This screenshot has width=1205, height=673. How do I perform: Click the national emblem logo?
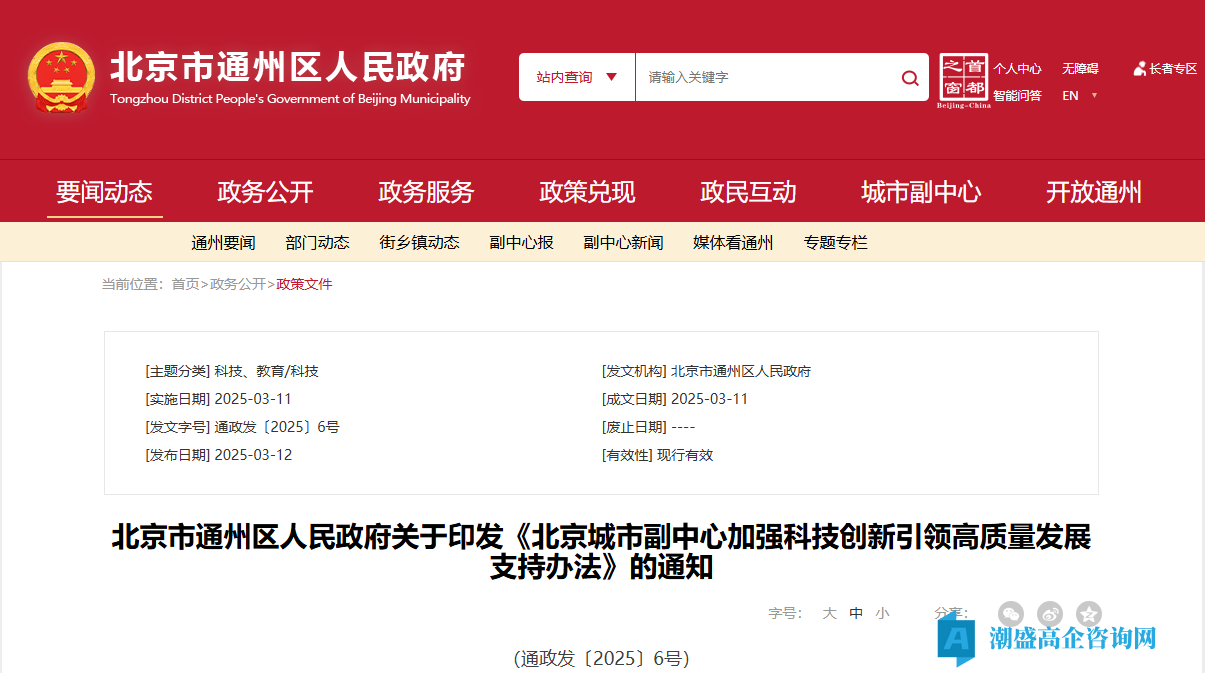62,77
